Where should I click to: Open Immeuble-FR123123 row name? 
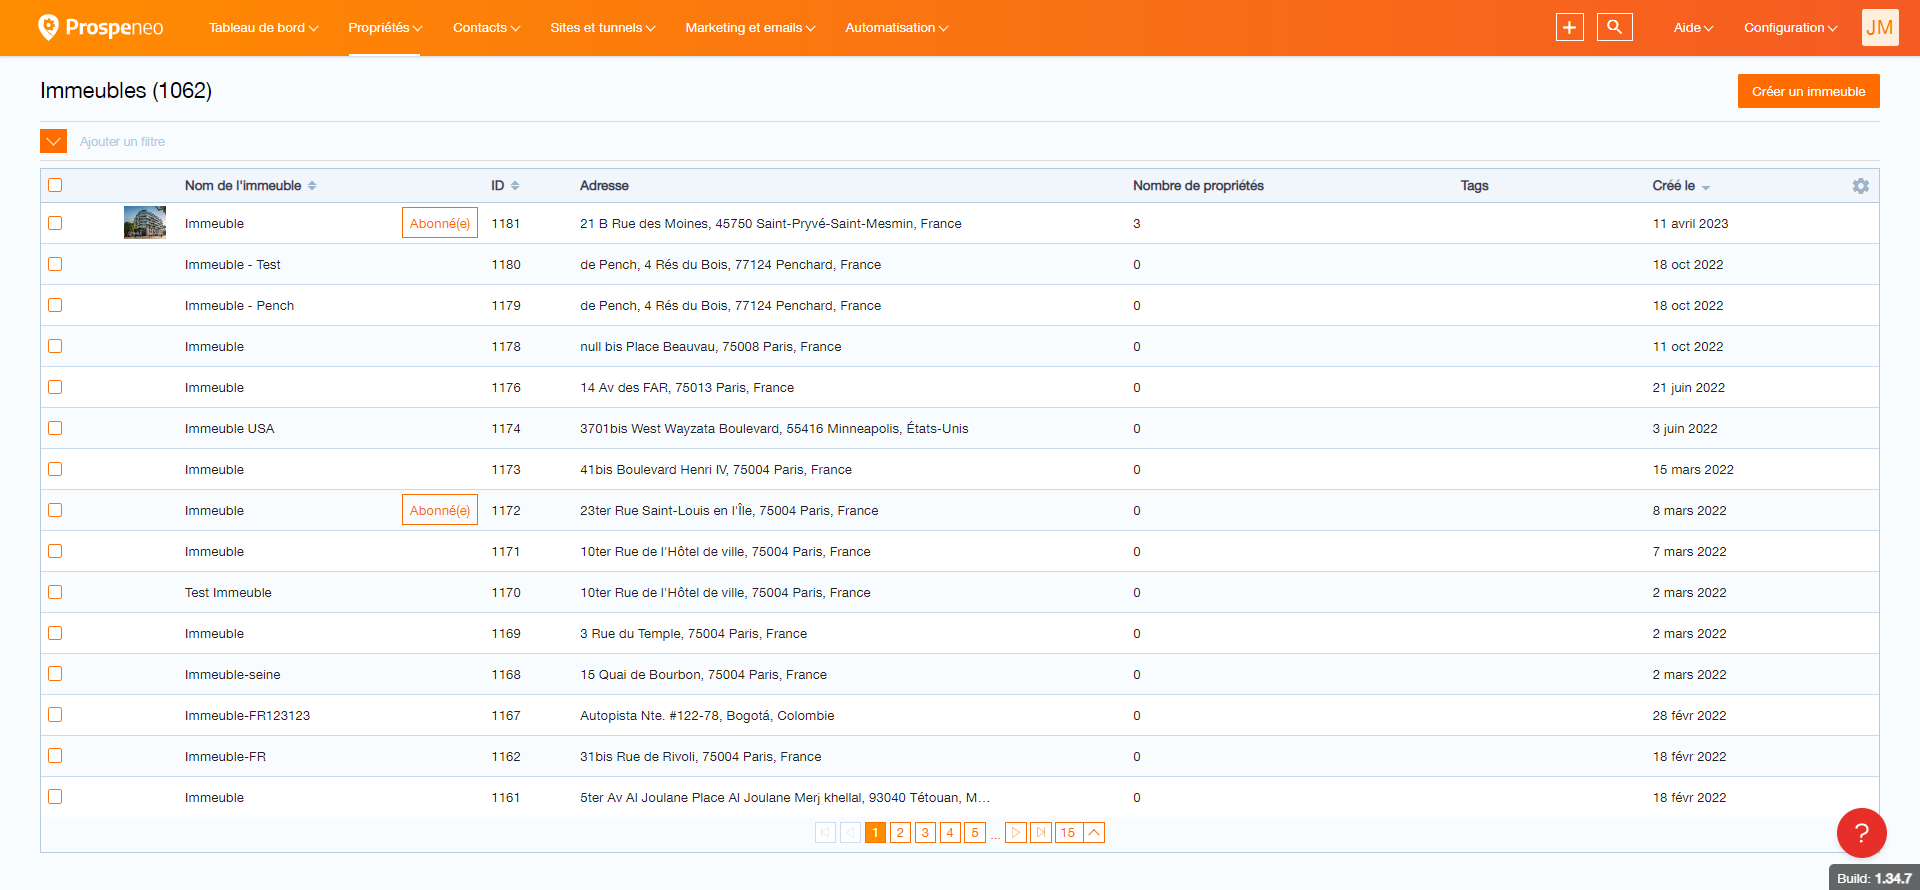pyautogui.click(x=247, y=715)
